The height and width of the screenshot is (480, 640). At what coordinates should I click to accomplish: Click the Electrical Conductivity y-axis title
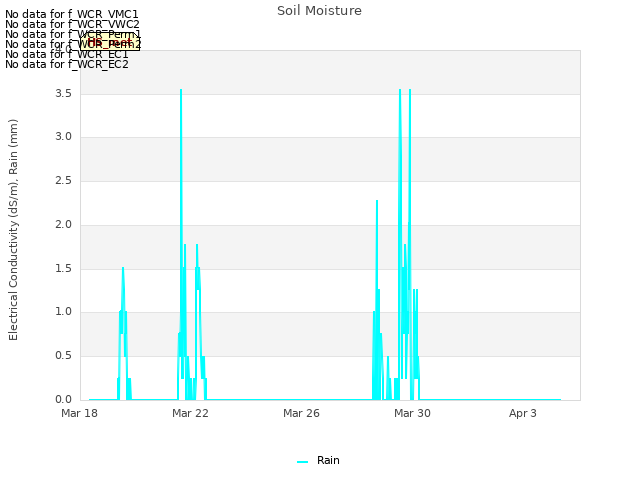13,230
